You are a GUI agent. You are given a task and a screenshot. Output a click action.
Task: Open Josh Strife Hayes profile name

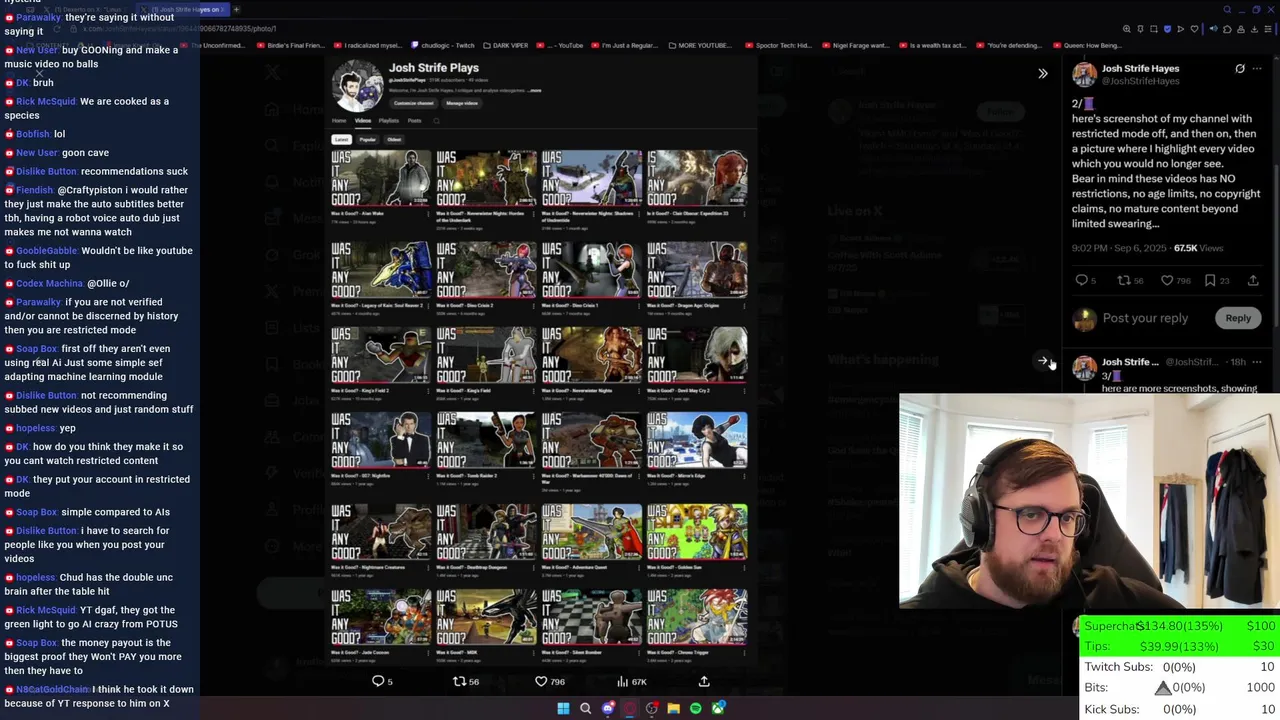click(1140, 69)
